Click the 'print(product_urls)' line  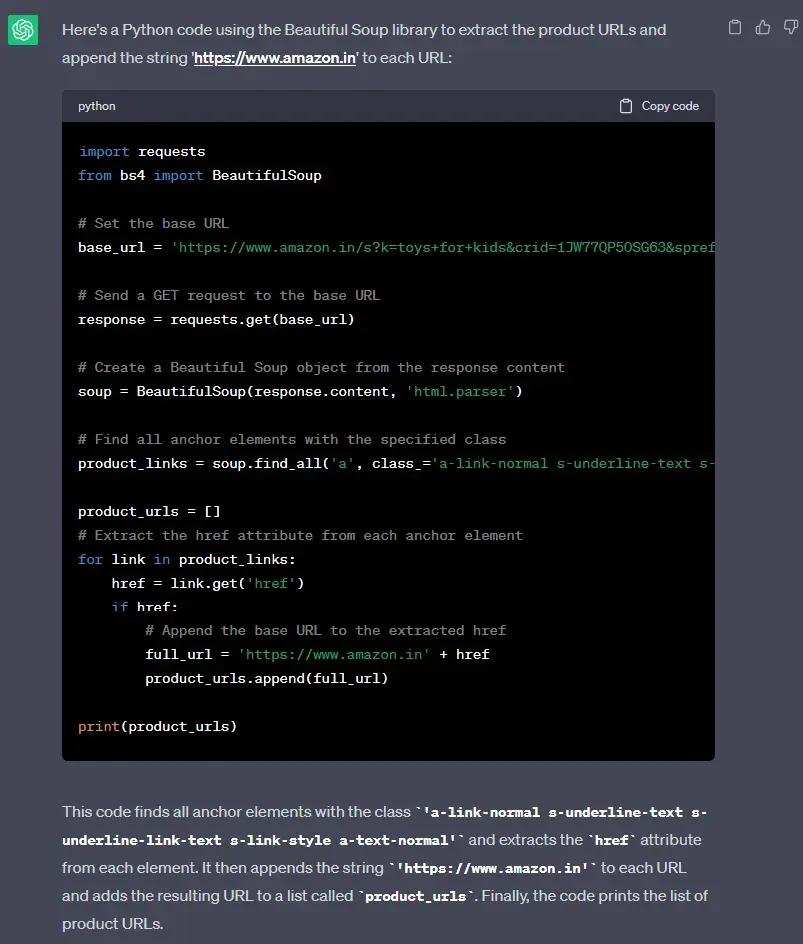pos(158,727)
